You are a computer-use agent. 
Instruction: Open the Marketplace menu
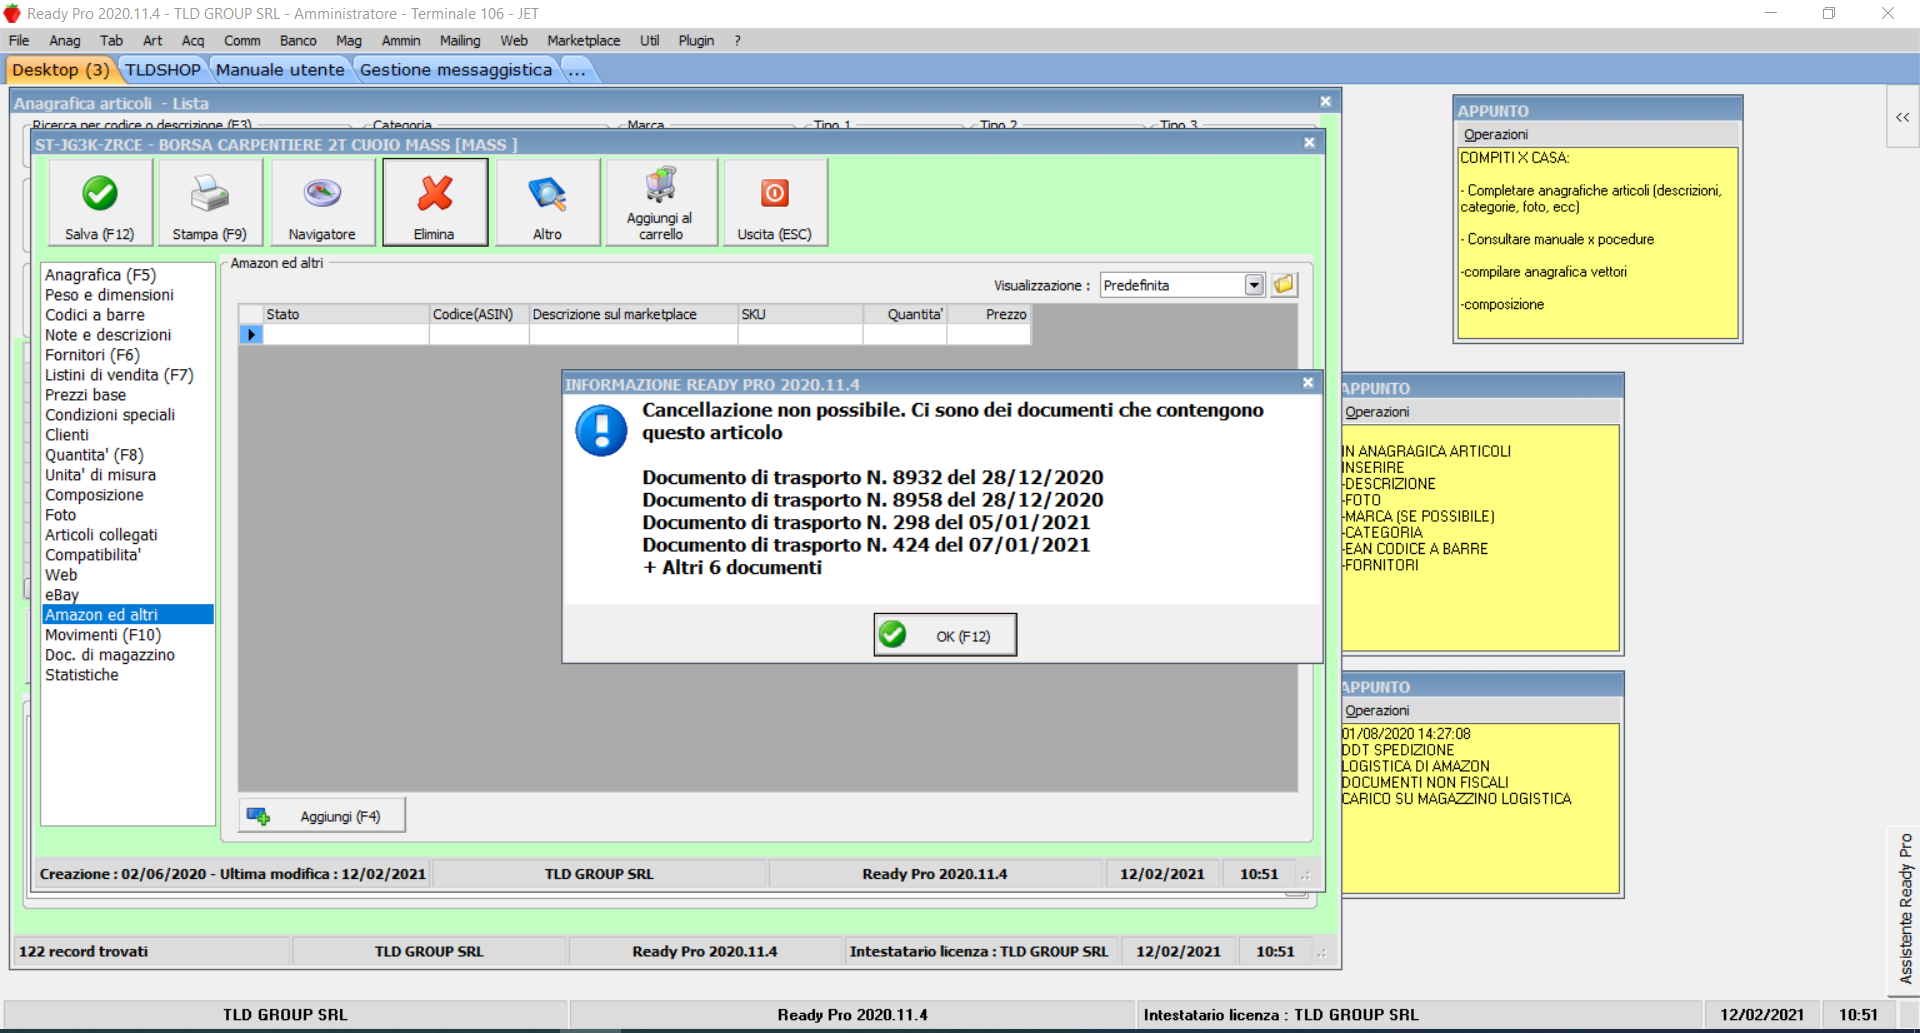pyautogui.click(x=584, y=41)
